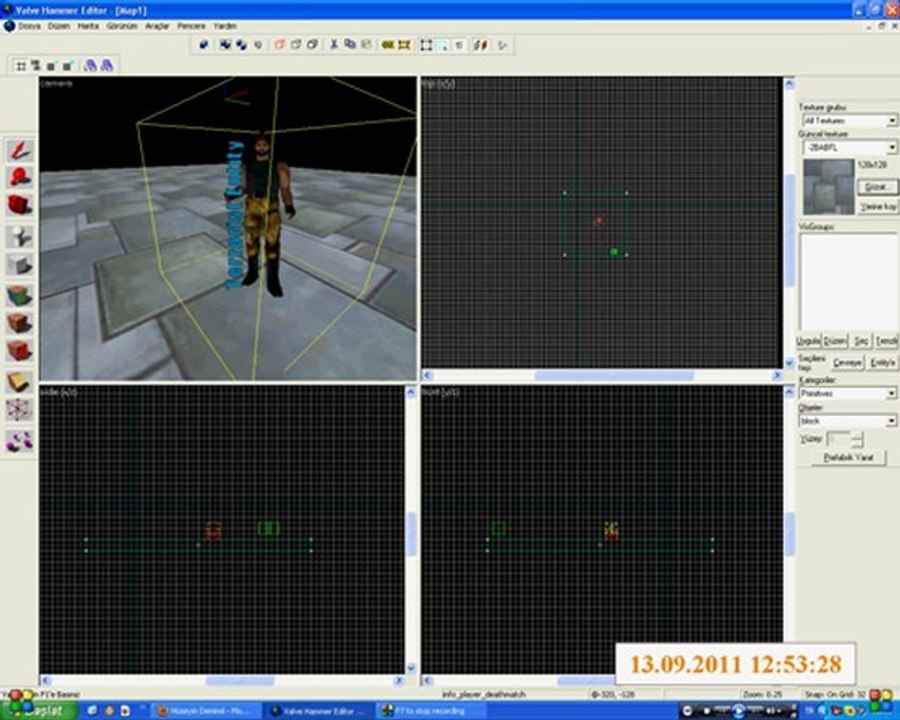
Task: Click the scissors Cut icon
Action: (x=333, y=45)
